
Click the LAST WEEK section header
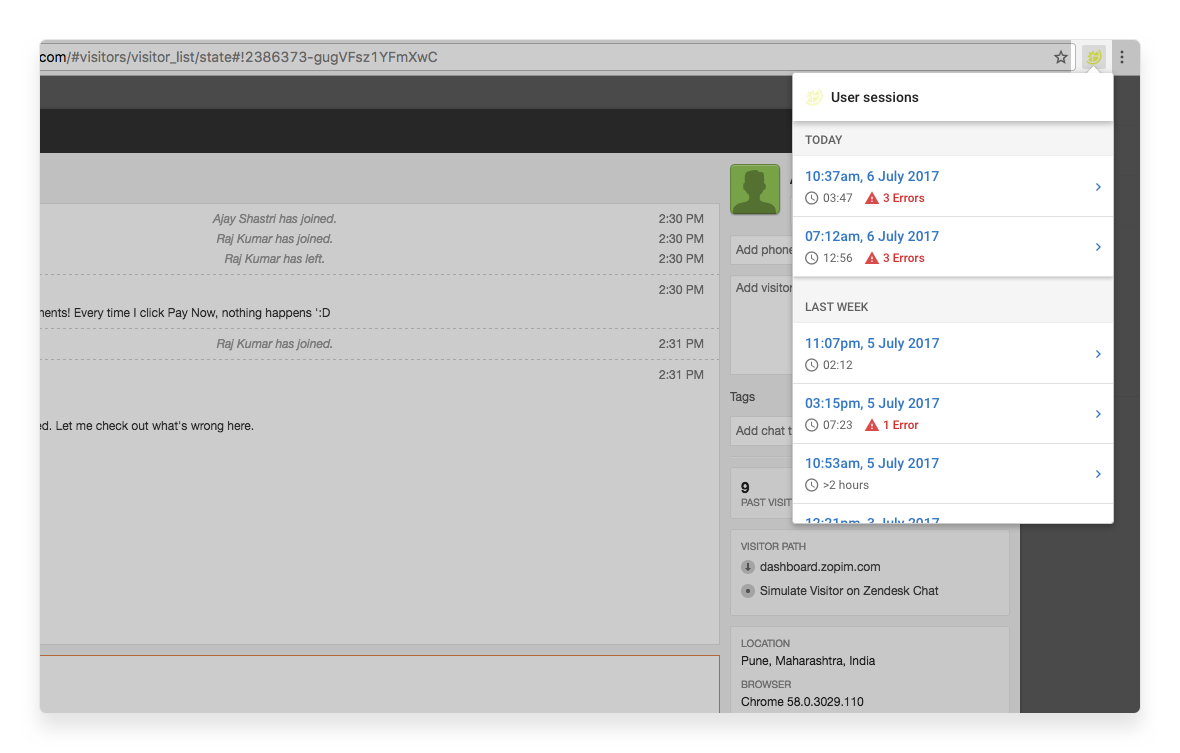coord(836,307)
